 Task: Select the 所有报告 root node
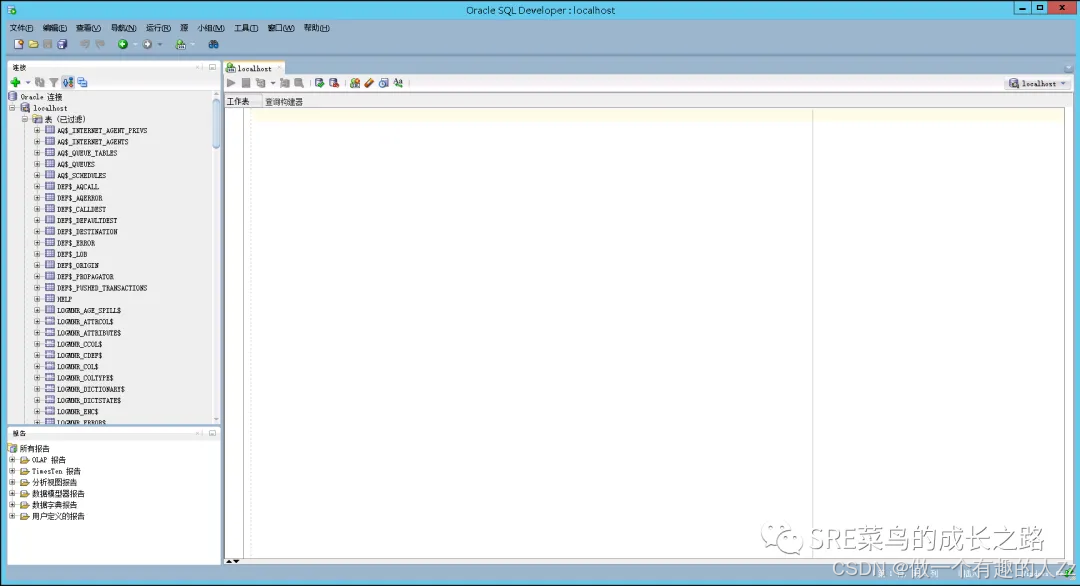[34, 449]
